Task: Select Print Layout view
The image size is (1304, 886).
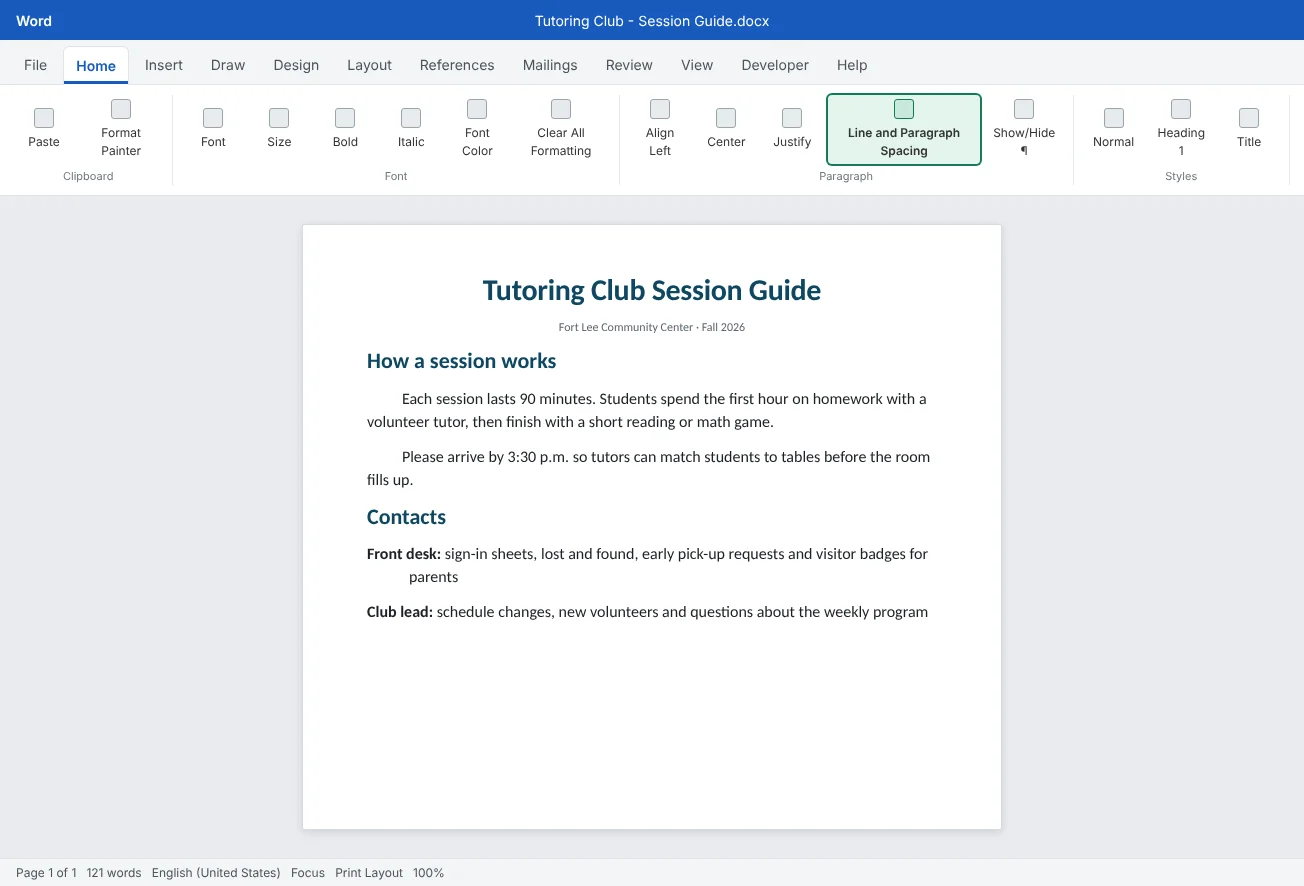Action: click(x=369, y=873)
